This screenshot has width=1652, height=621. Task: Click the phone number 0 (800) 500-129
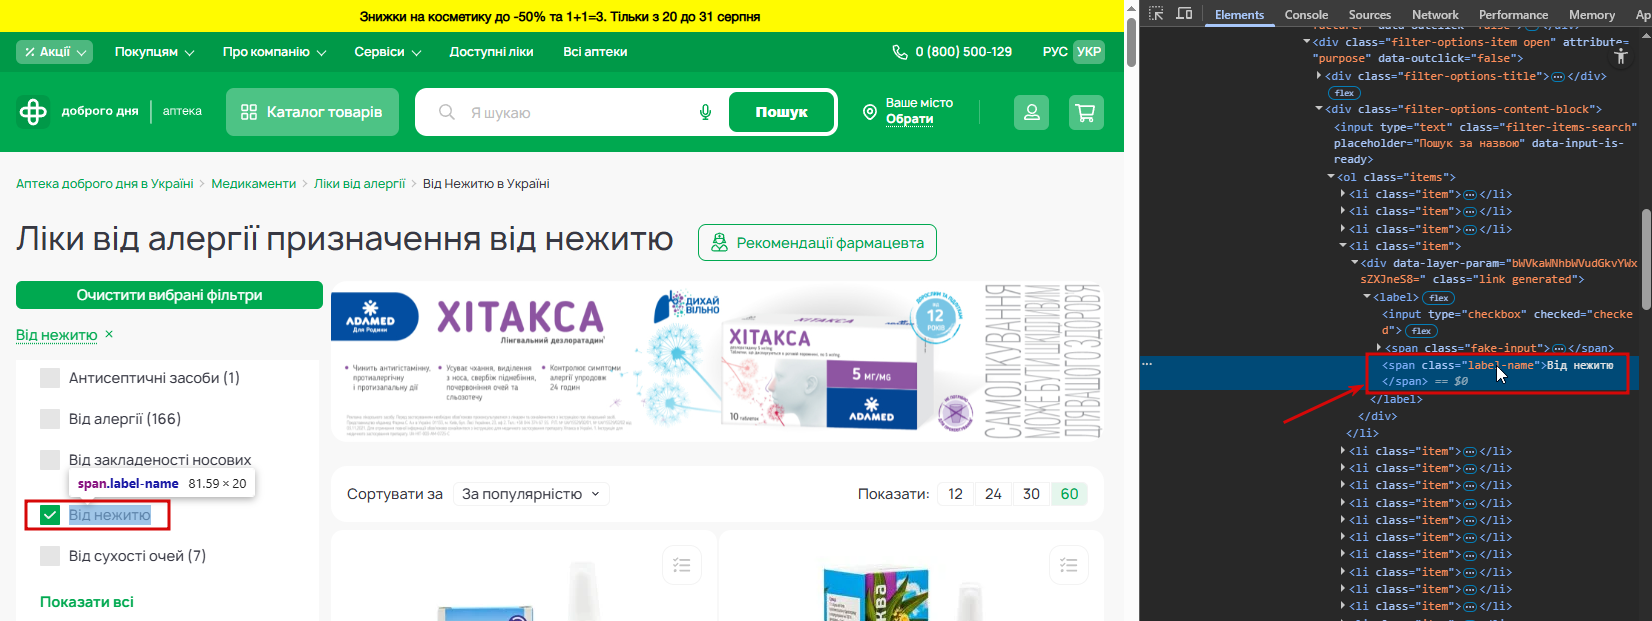963,52
